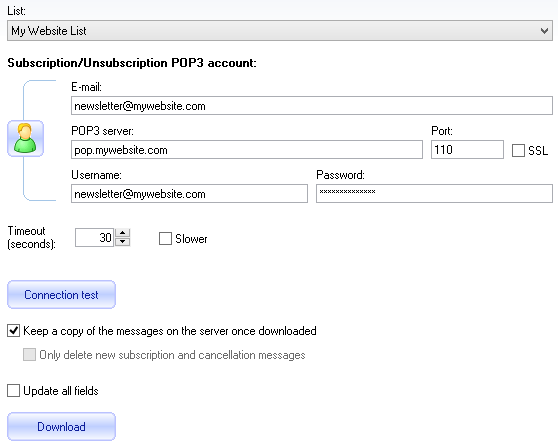Open the My Website List dropdown

click(280, 31)
